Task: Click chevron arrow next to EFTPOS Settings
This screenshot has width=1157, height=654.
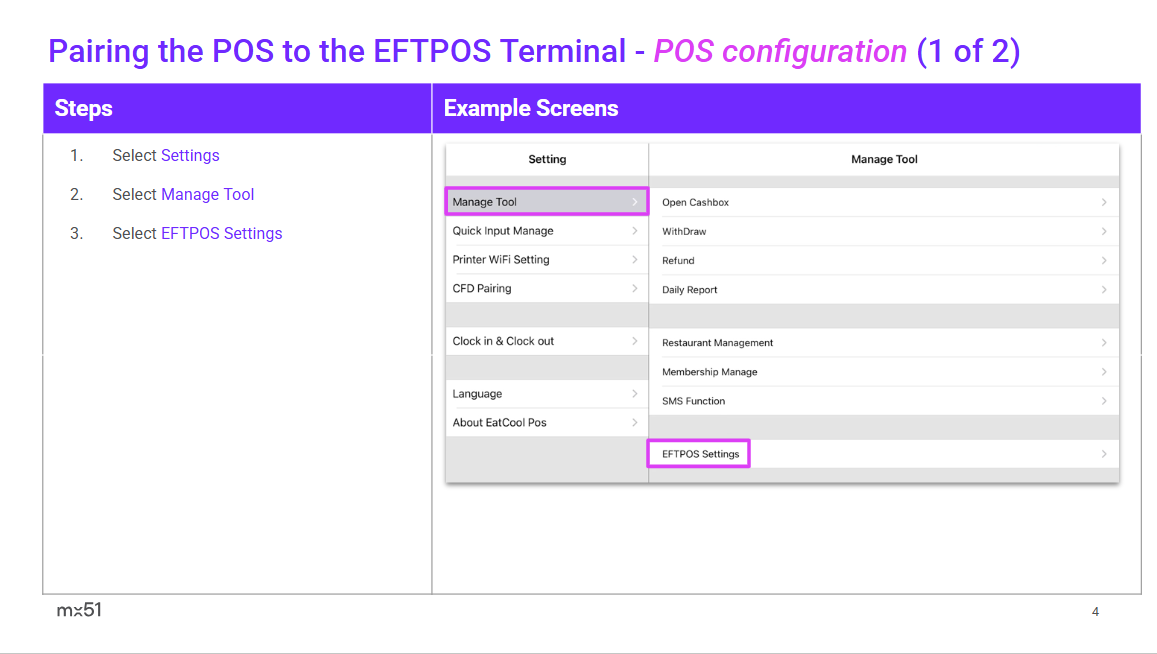Action: pyautogui.click(x=1104, y=454)
